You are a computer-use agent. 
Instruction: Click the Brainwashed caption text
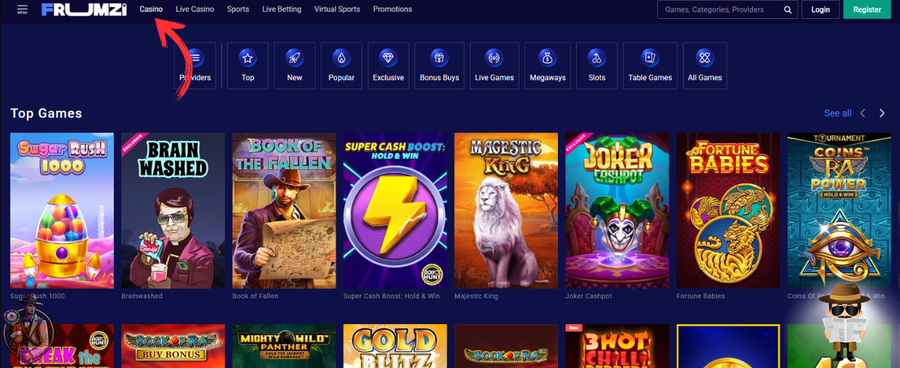142,296
